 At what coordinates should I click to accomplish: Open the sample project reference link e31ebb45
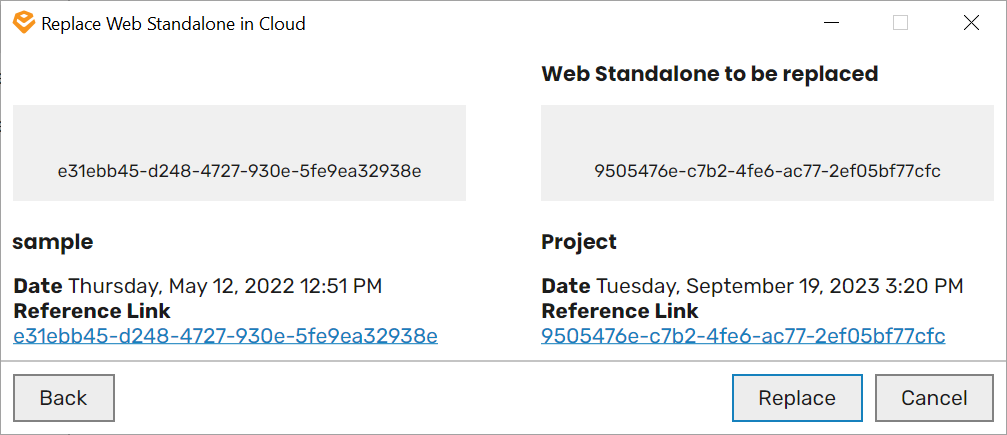click(x=225, y=335)
